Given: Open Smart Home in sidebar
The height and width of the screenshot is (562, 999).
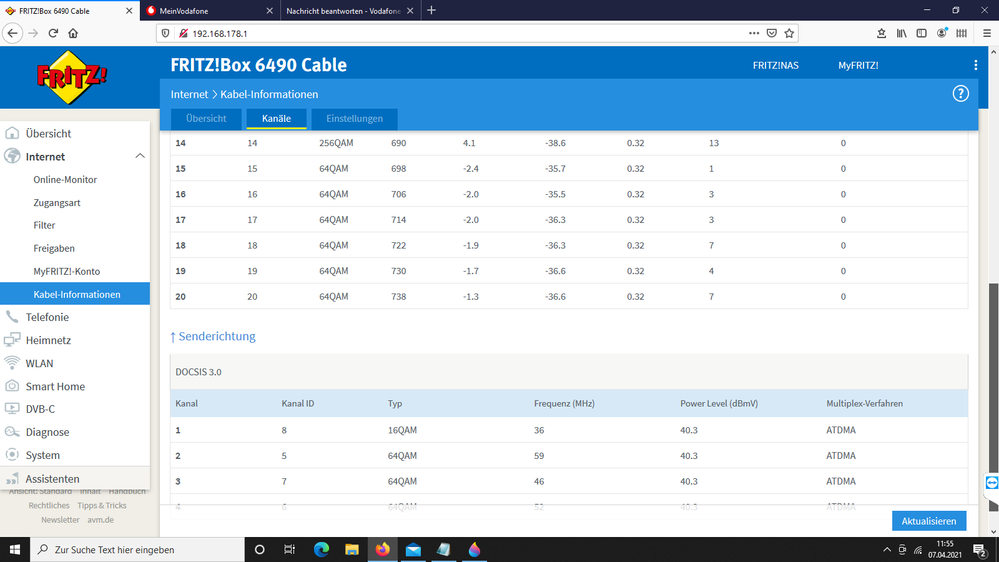Looking at the screenshot, I should click(55, 386).
